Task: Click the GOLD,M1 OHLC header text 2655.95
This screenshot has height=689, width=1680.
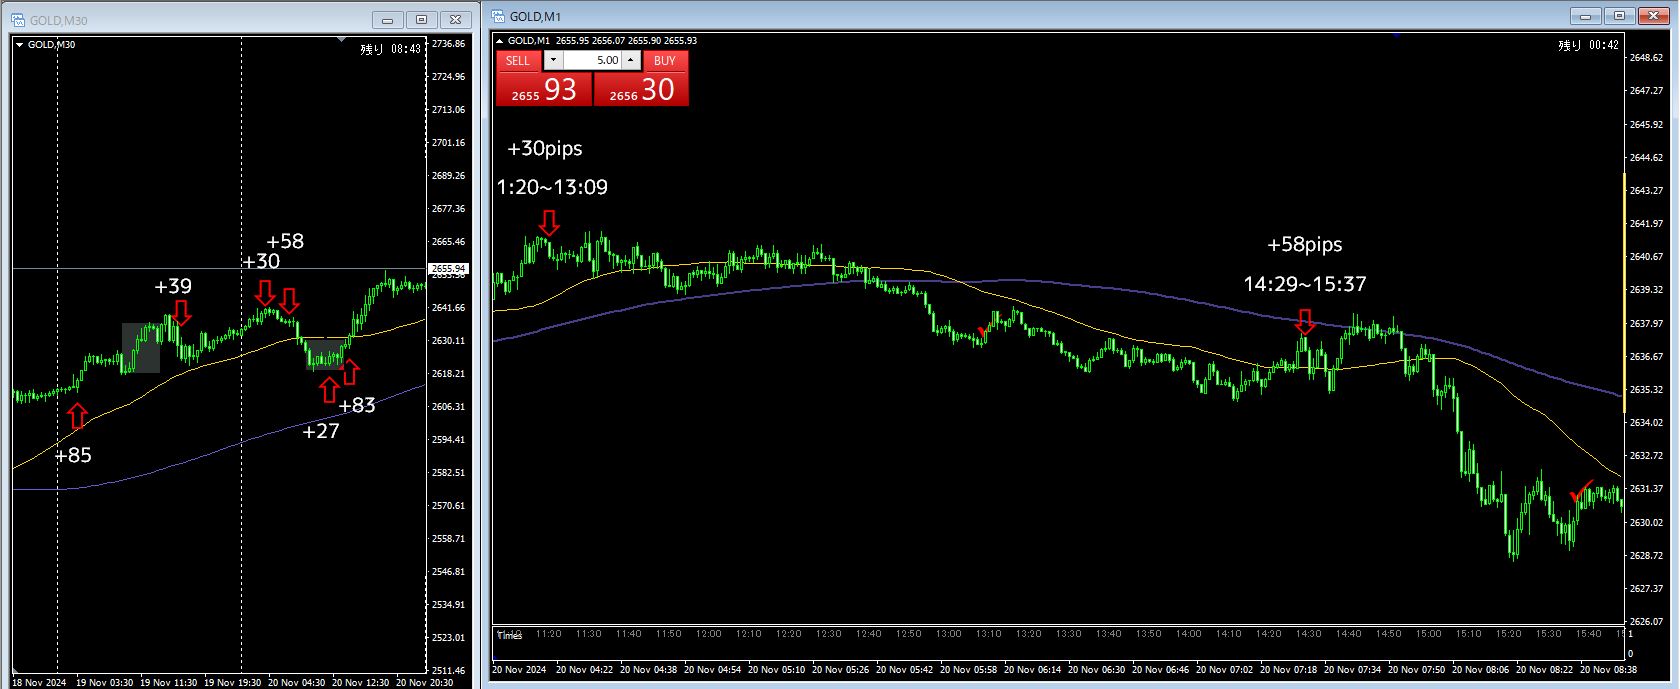Action: 572,41
